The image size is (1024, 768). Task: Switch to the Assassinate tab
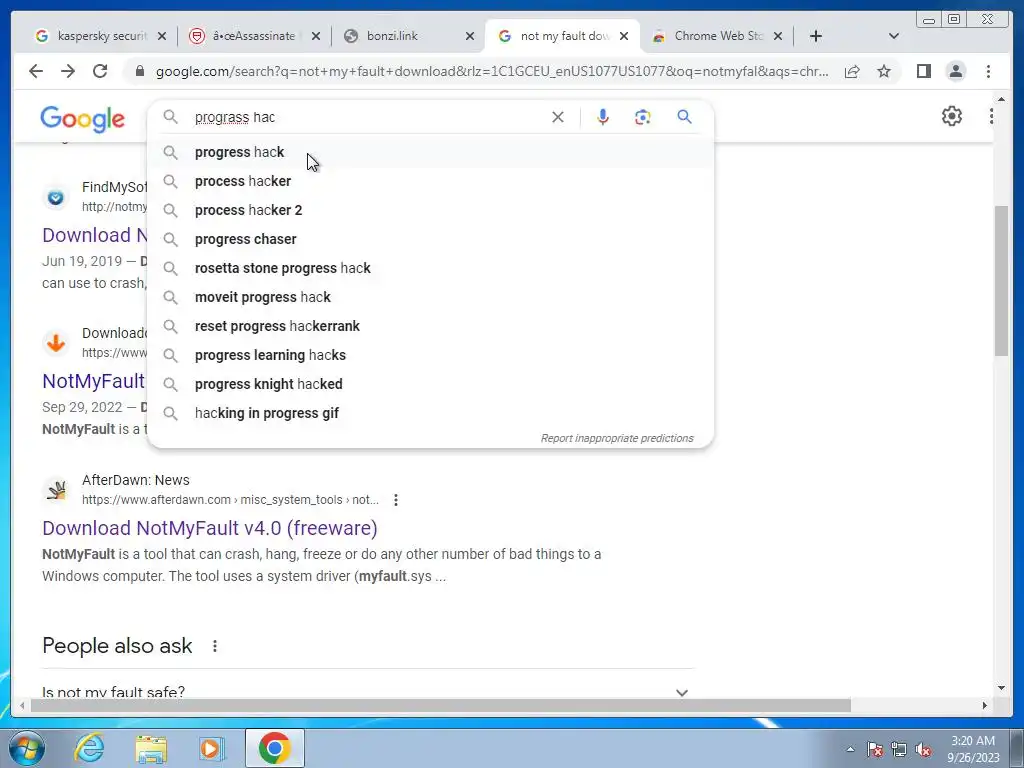pyautogui.click(x=253, y=36)
